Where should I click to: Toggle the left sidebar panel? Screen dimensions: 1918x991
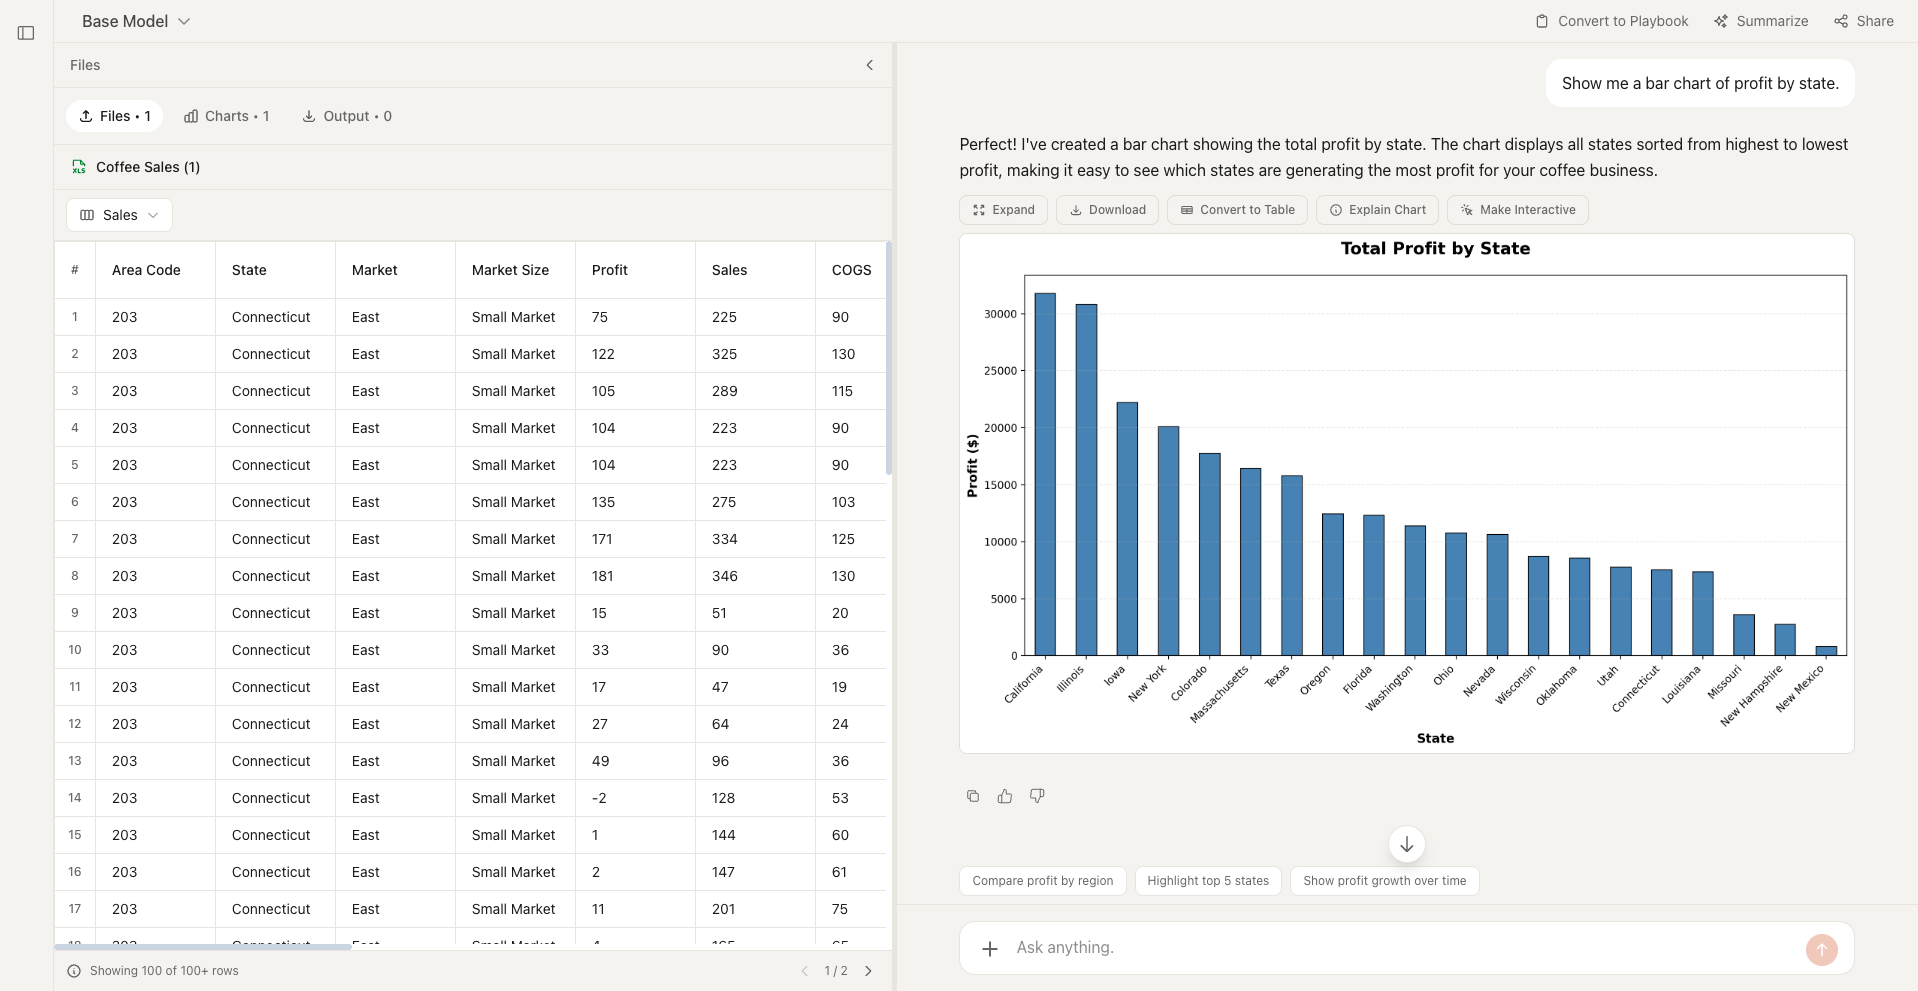pos(26,33)
